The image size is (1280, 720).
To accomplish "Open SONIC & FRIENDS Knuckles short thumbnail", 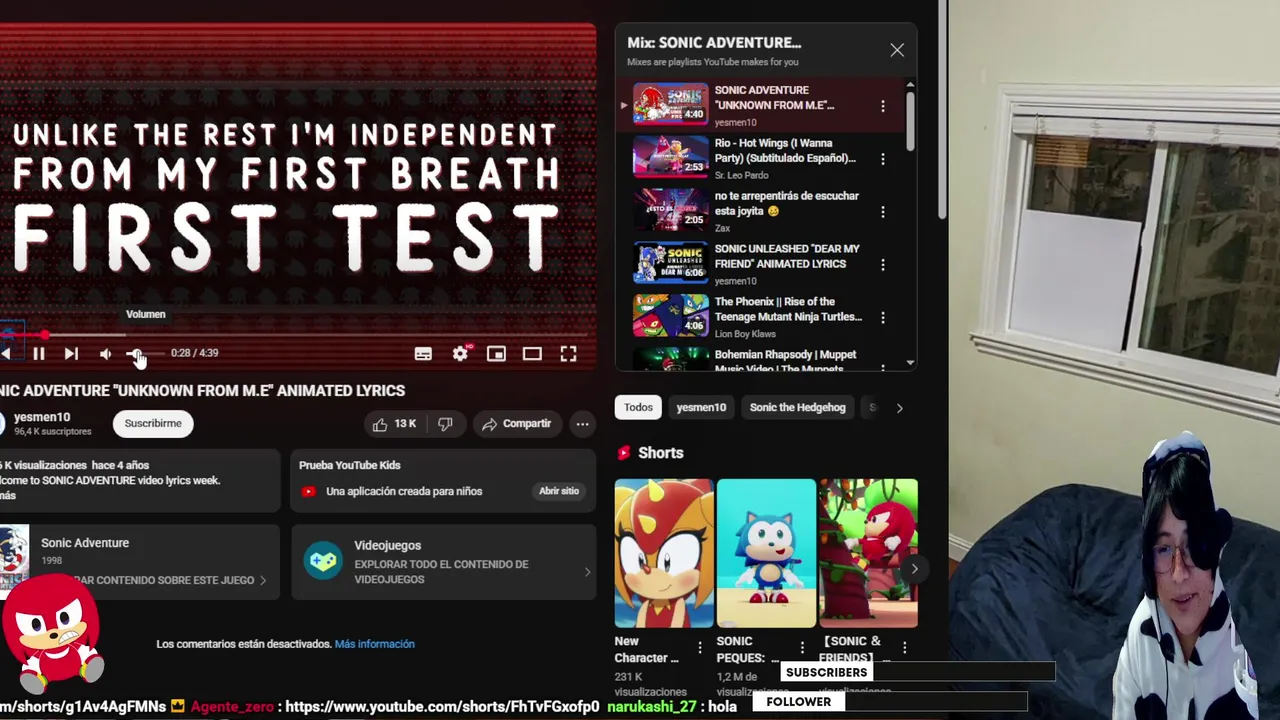I will (x=868, y=553).
